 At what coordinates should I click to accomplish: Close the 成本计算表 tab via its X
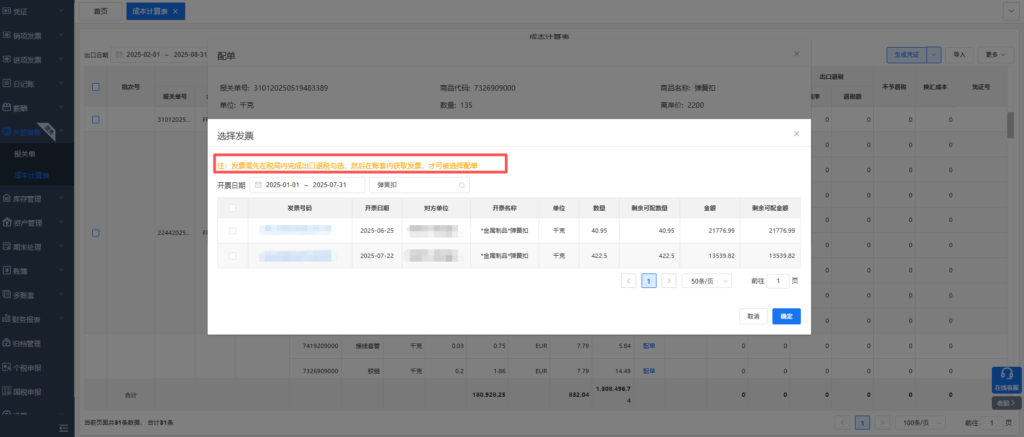click(176, 11)
